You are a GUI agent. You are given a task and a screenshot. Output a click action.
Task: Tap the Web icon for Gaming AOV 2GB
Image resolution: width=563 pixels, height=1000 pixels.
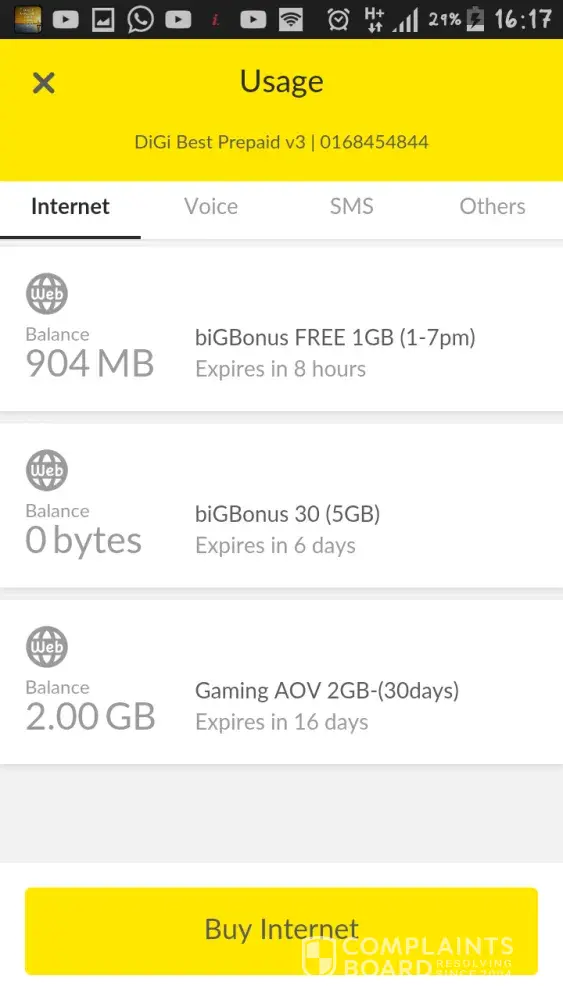pos(47,646)
